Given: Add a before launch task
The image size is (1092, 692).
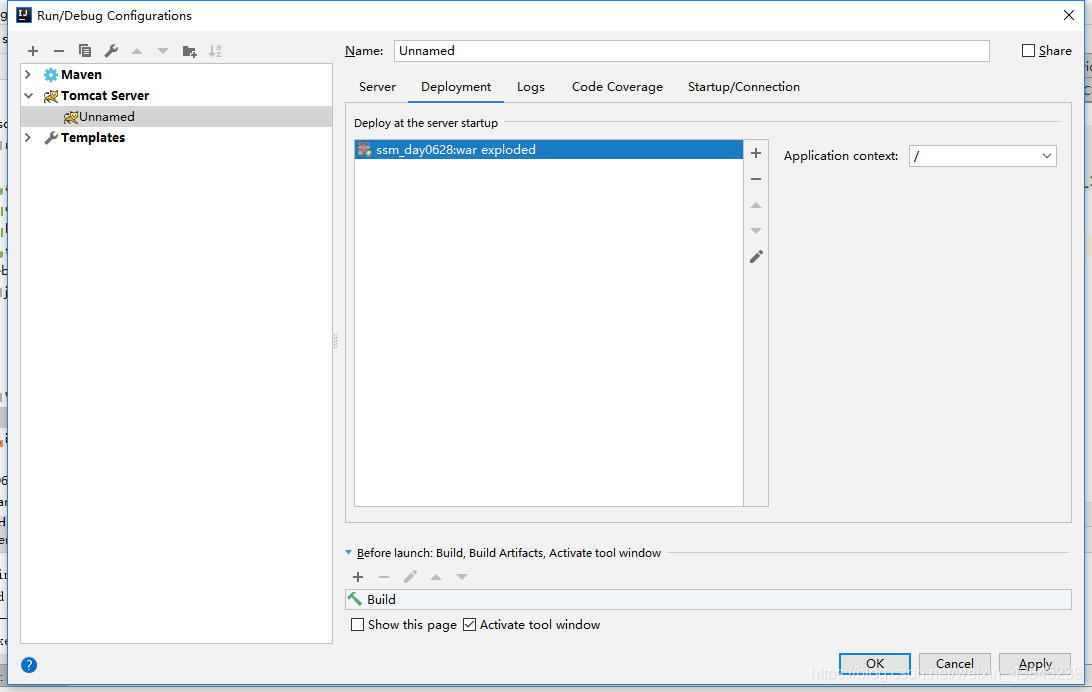Looking at the screenshot, I should [358, 577].
